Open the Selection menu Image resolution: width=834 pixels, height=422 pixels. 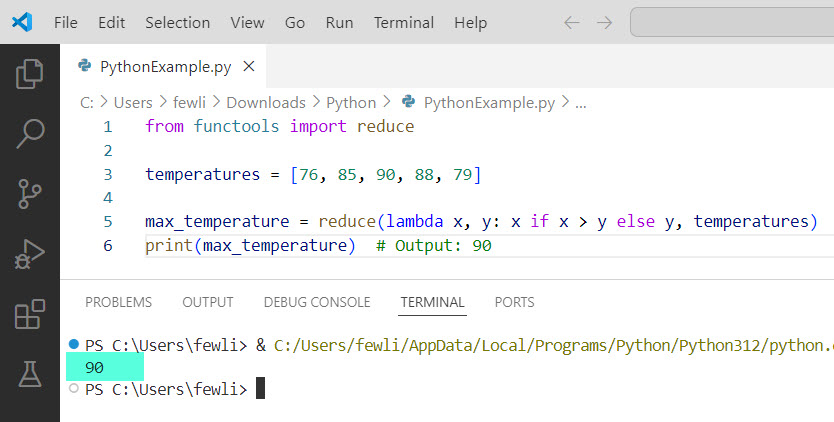[178, 23]
